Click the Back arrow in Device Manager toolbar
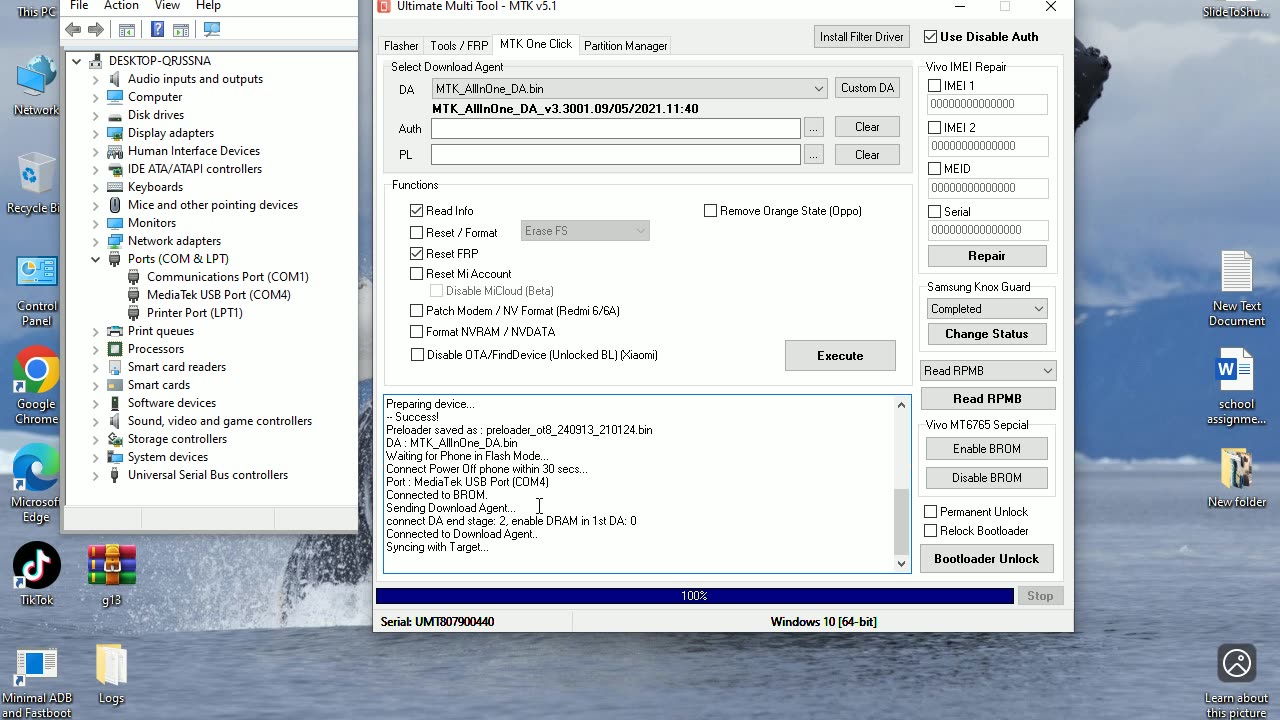 pyautogui.click(x=73, y=30)
